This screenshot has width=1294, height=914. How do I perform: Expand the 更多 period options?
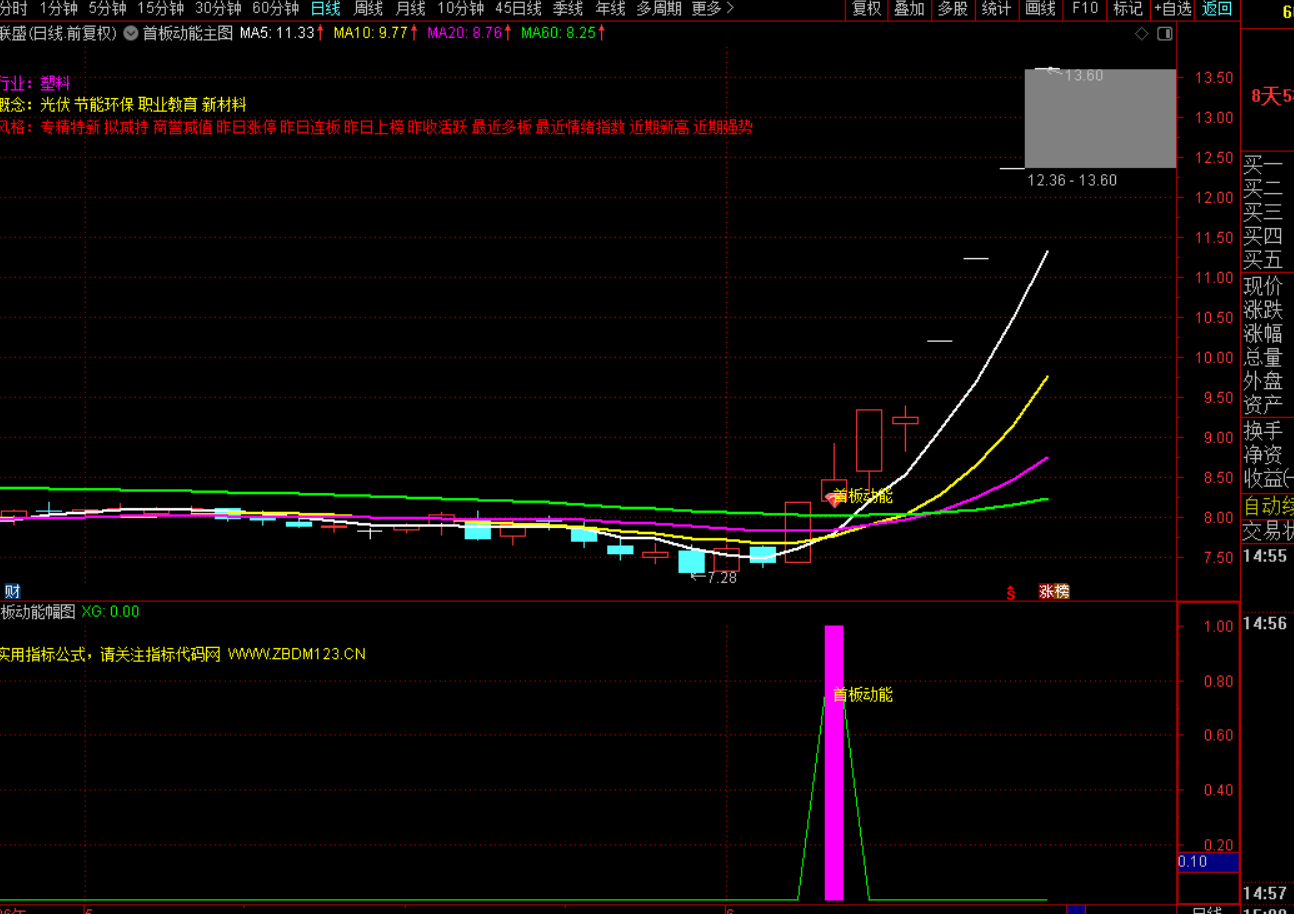[x=712, y=9]
